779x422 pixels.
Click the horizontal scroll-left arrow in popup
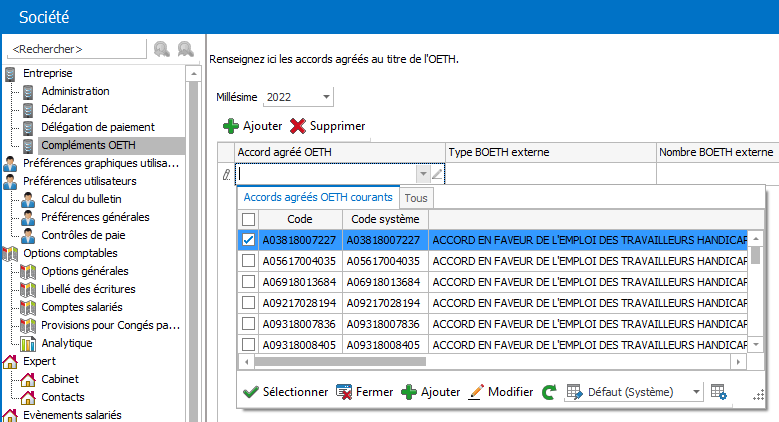[246, 362]
